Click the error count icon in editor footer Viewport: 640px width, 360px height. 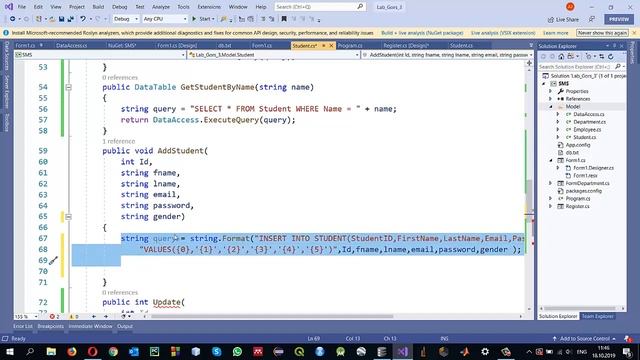(x=52, y=316)
